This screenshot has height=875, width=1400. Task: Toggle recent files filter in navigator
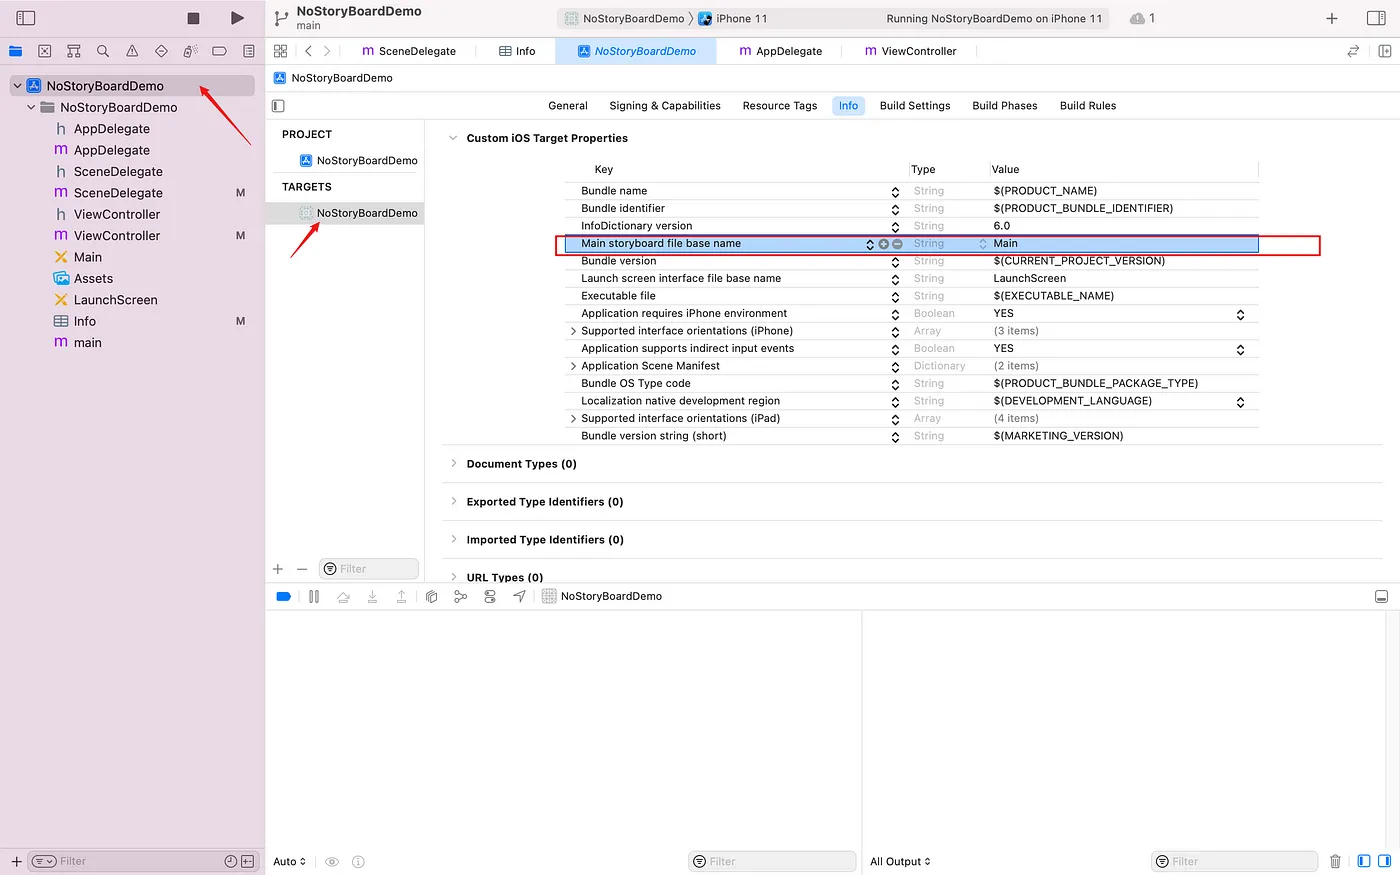click(x=231, y=861)
